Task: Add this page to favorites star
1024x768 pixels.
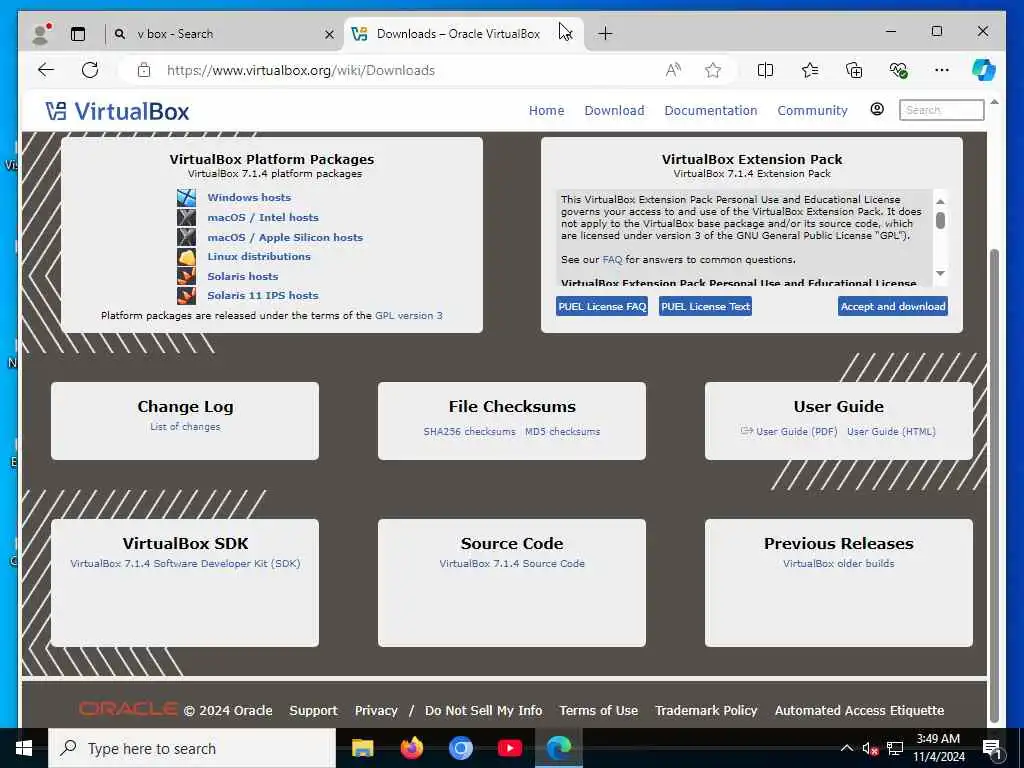Action: point(712,70)
